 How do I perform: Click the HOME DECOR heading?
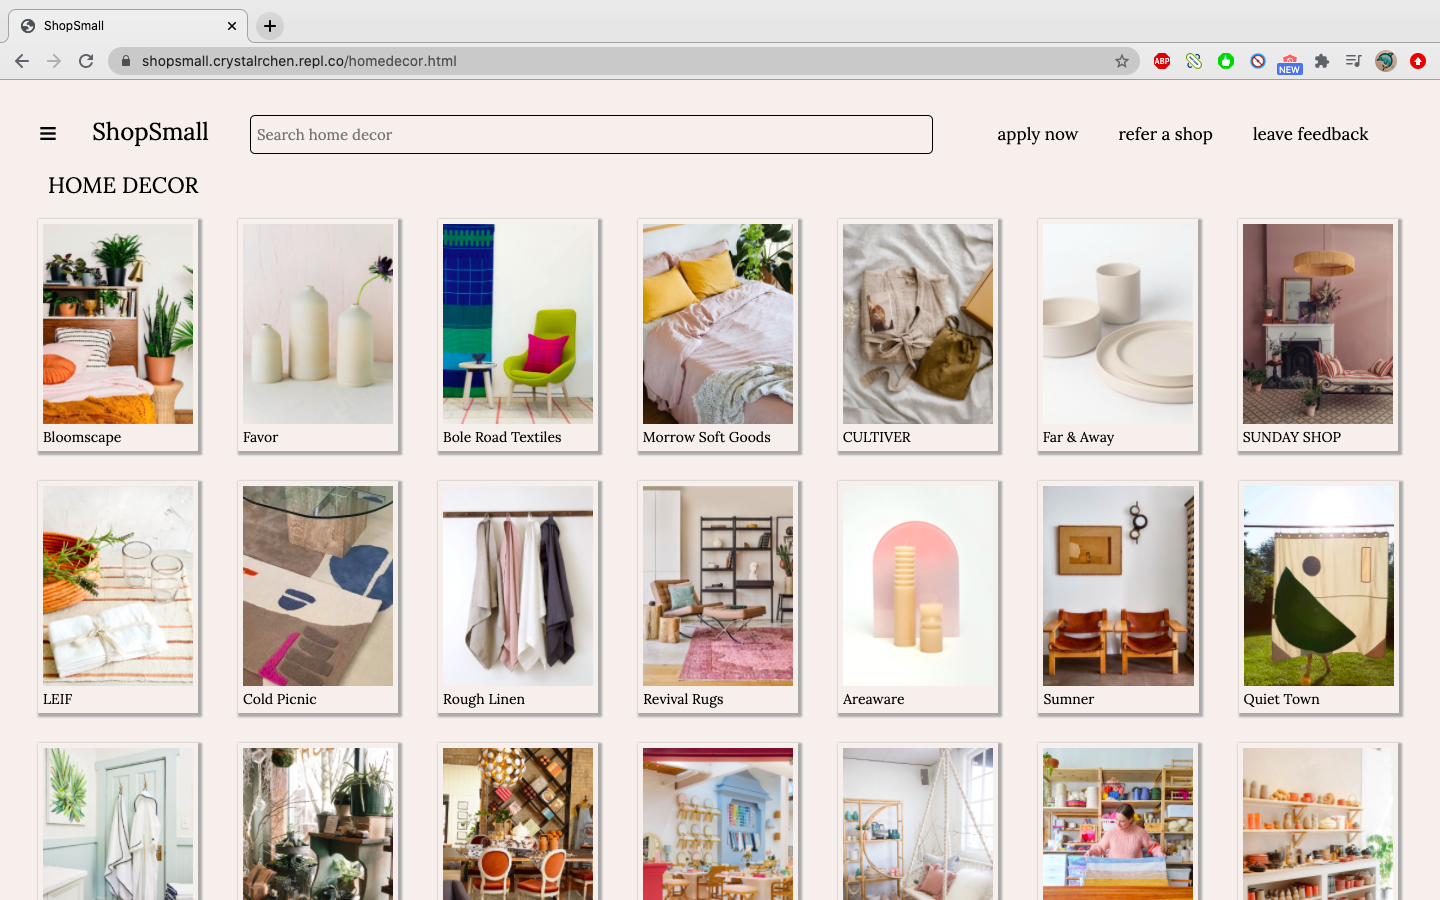tap(123, 186)
